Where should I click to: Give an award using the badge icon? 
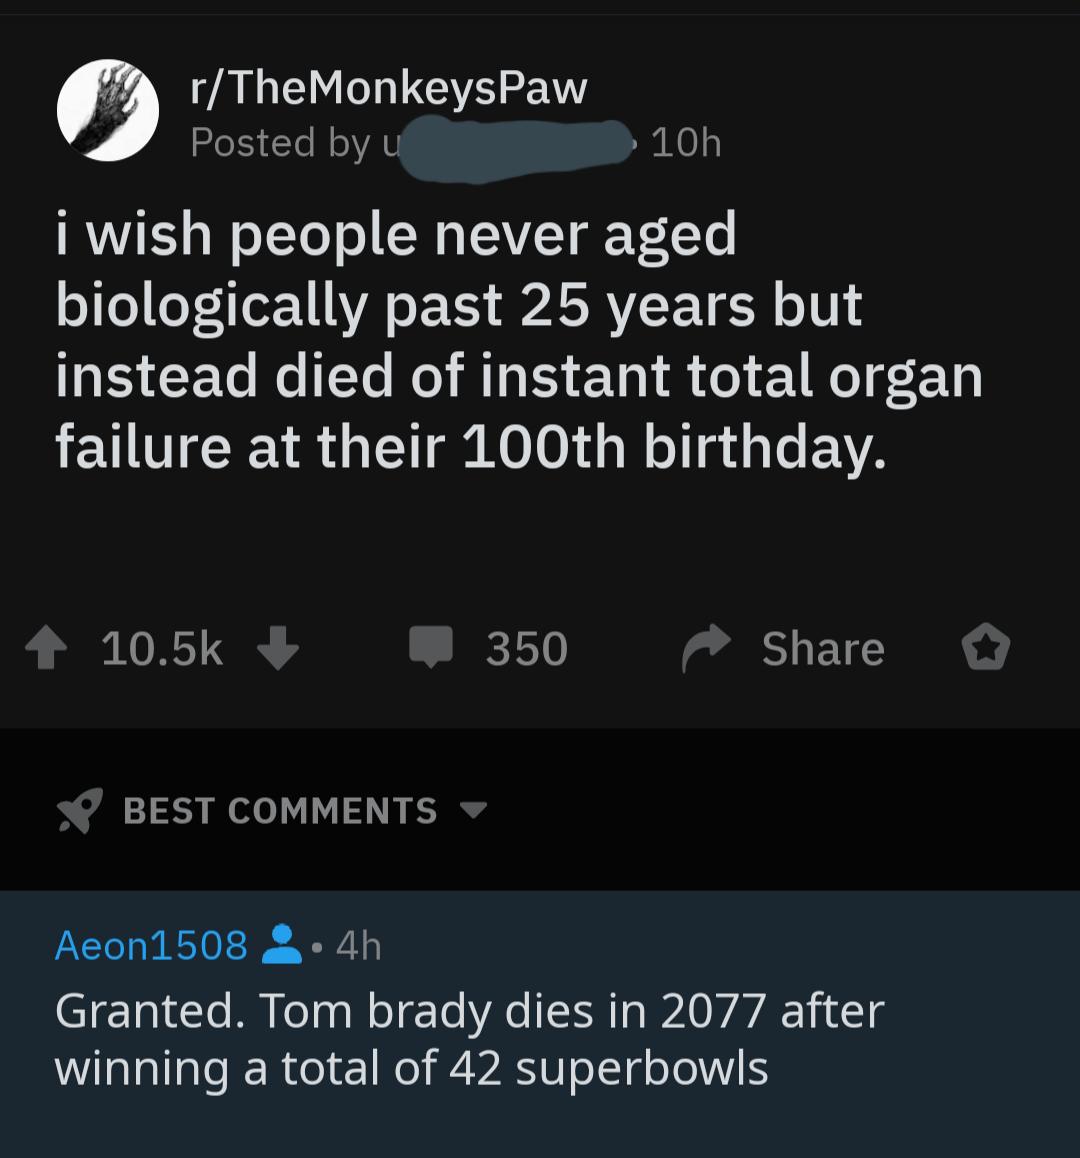point(985,648)
